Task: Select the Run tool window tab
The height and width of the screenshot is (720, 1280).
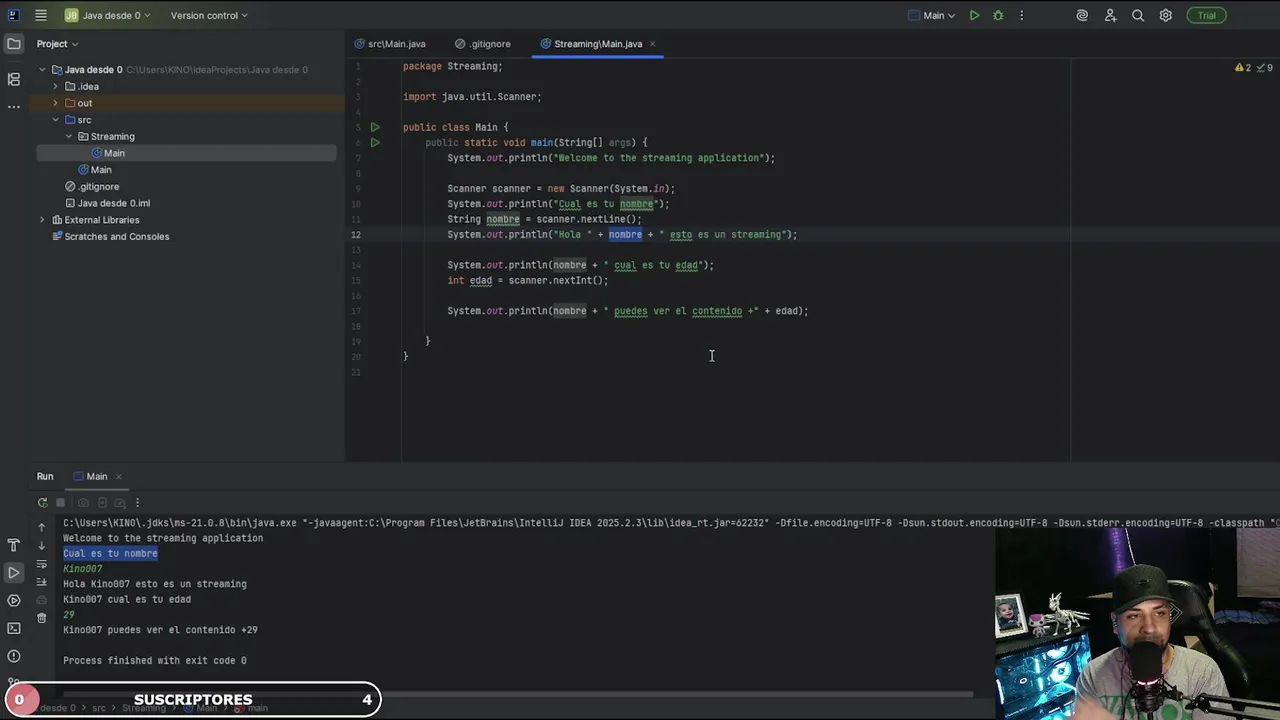Action: (45, 476)
